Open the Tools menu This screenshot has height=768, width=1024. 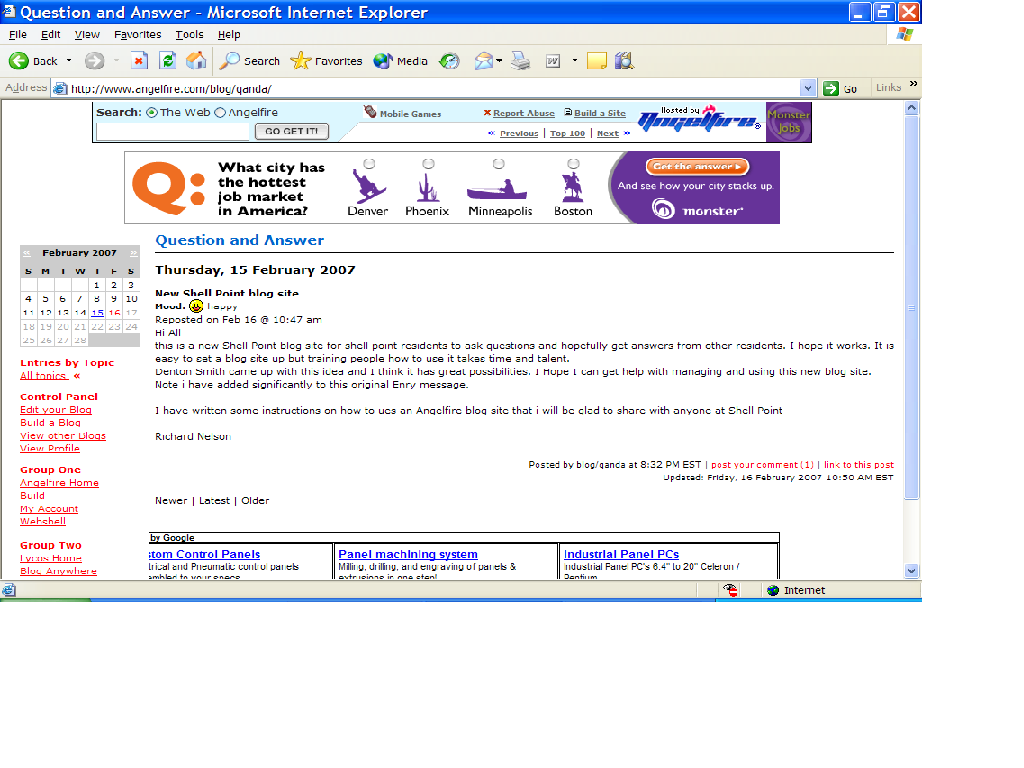coord(189,35)
